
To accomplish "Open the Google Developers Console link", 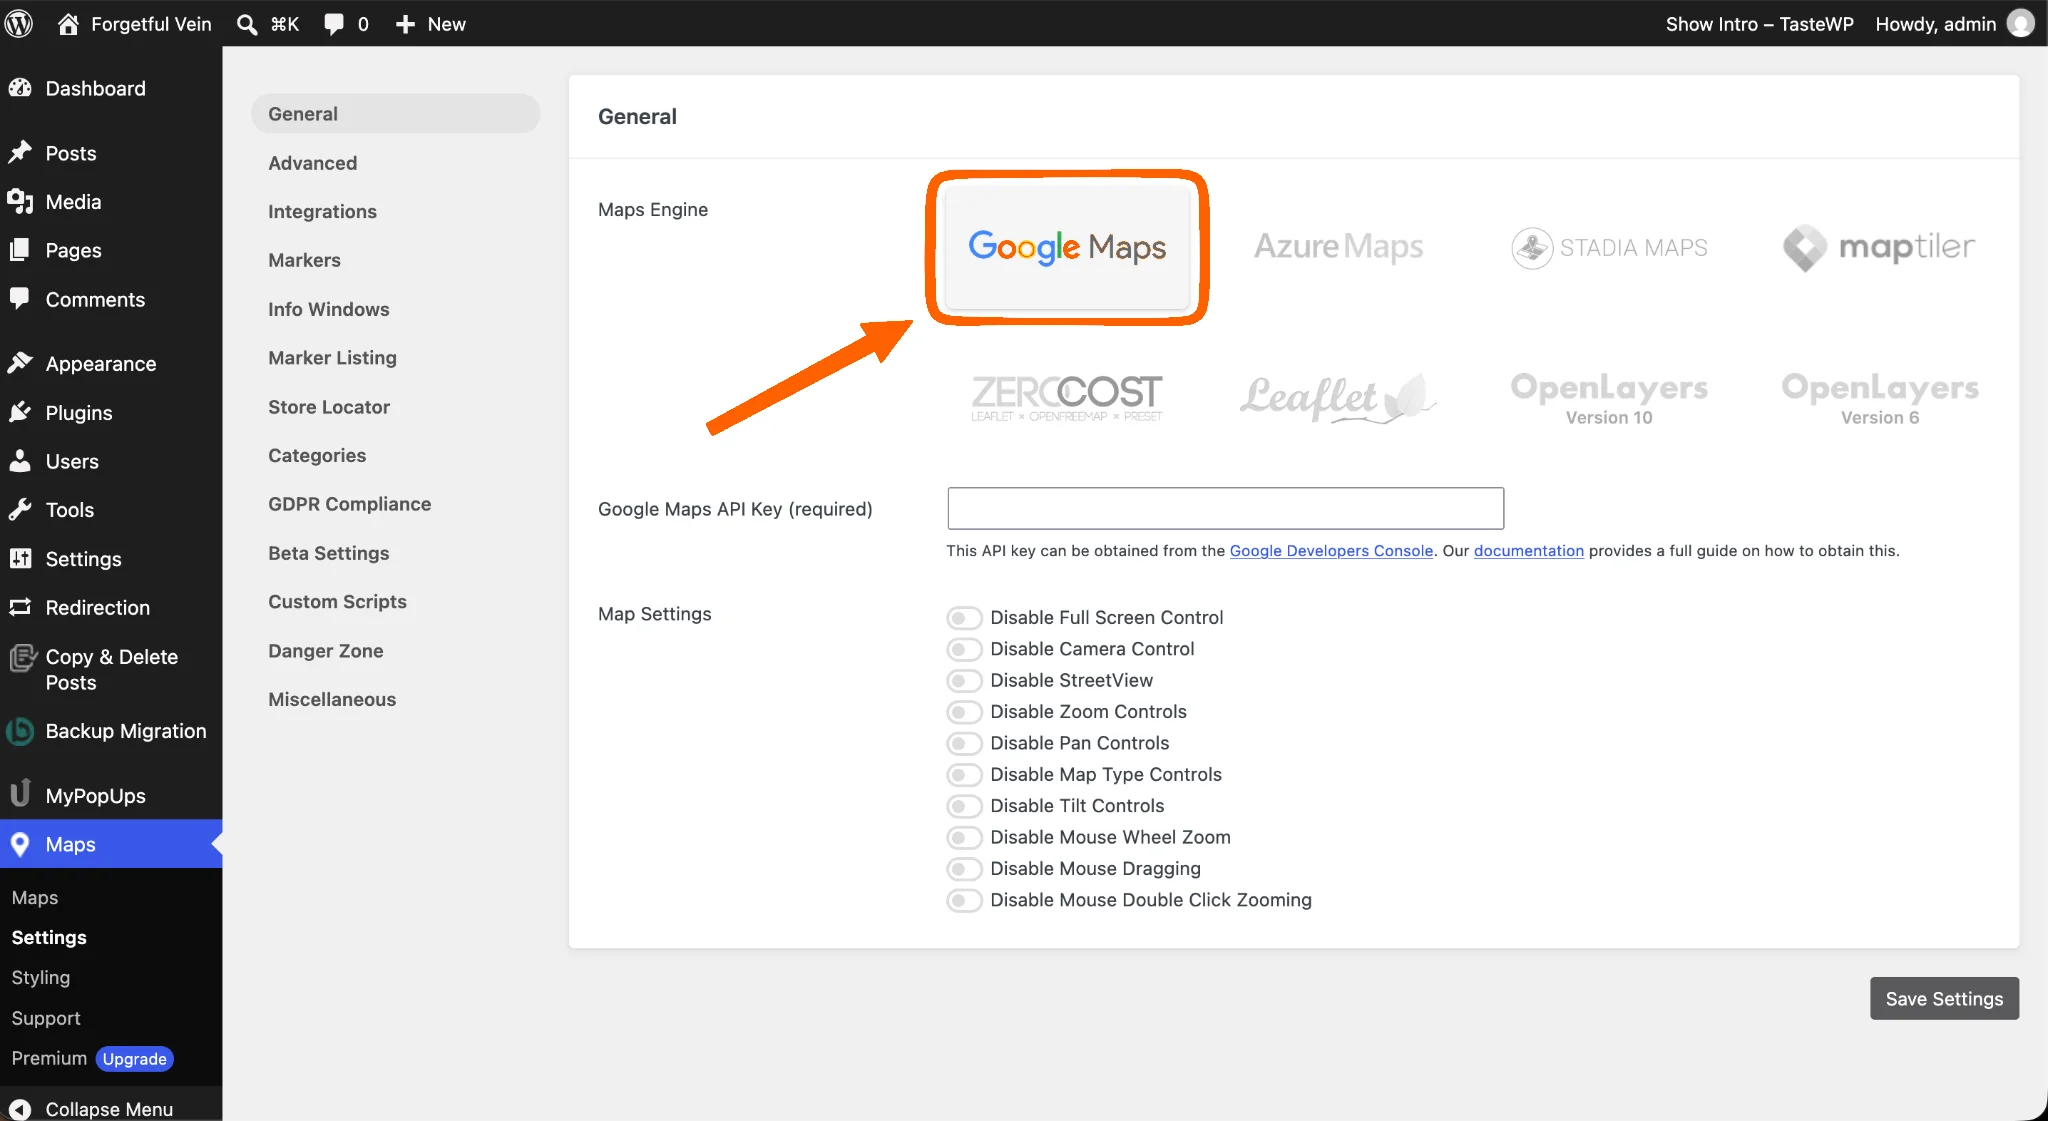I will tap(1331, 551).
